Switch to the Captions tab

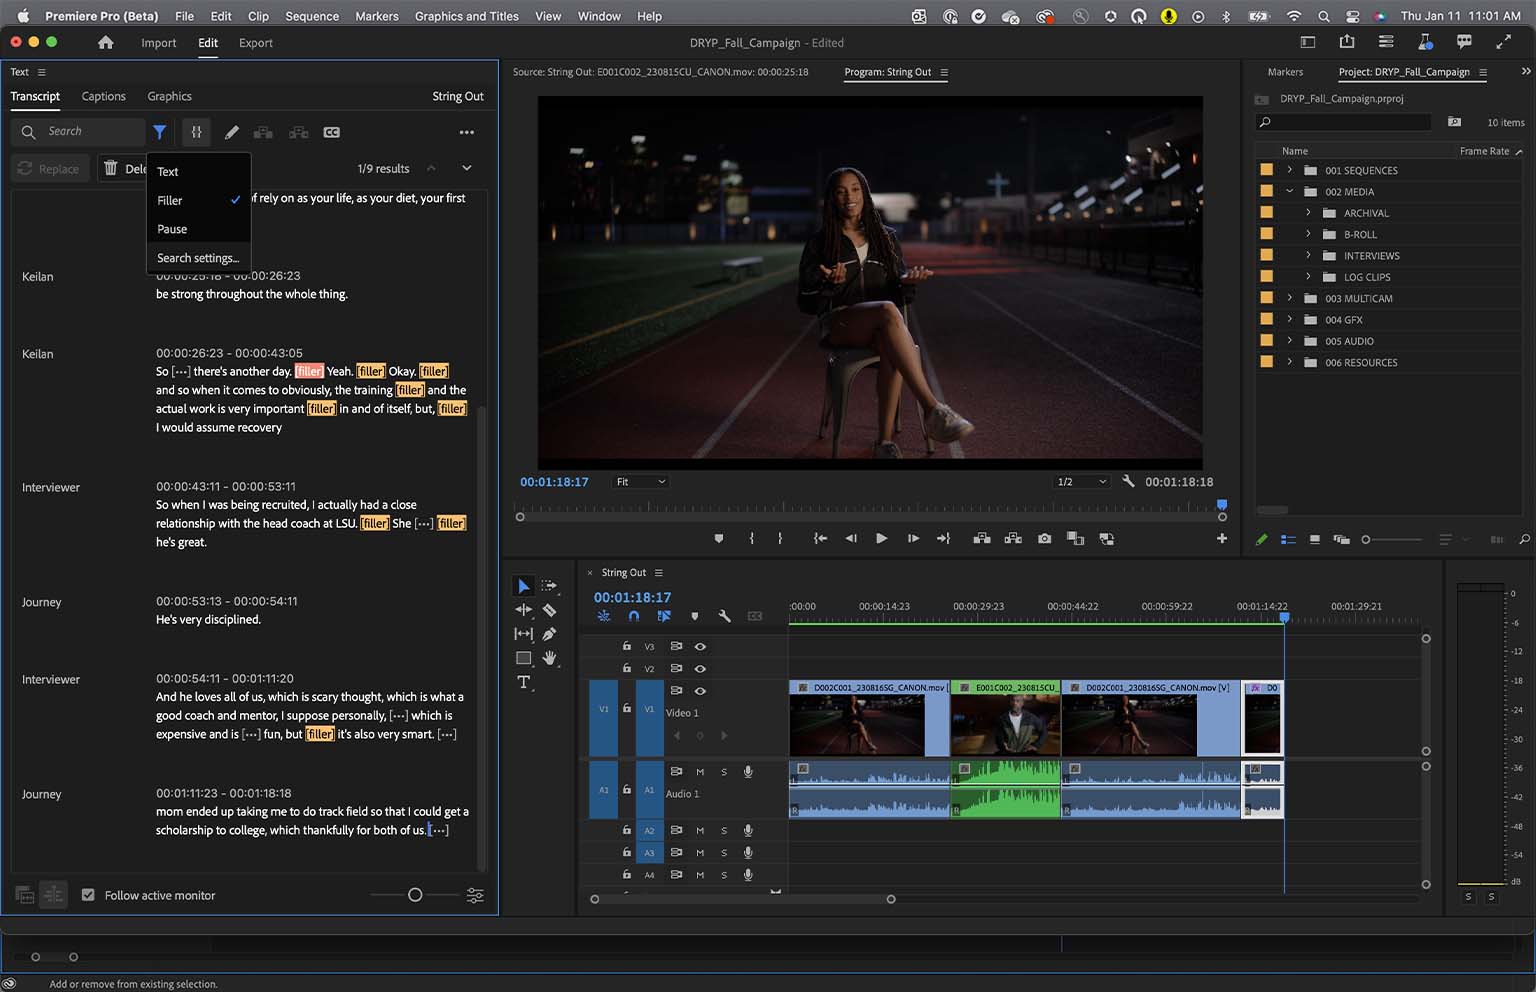(103, 96)
